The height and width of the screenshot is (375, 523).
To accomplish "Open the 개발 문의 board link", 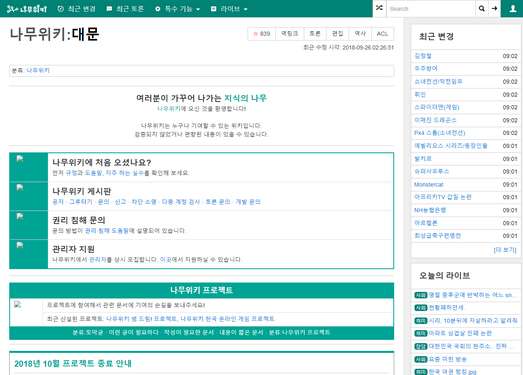I will (248, 202).
